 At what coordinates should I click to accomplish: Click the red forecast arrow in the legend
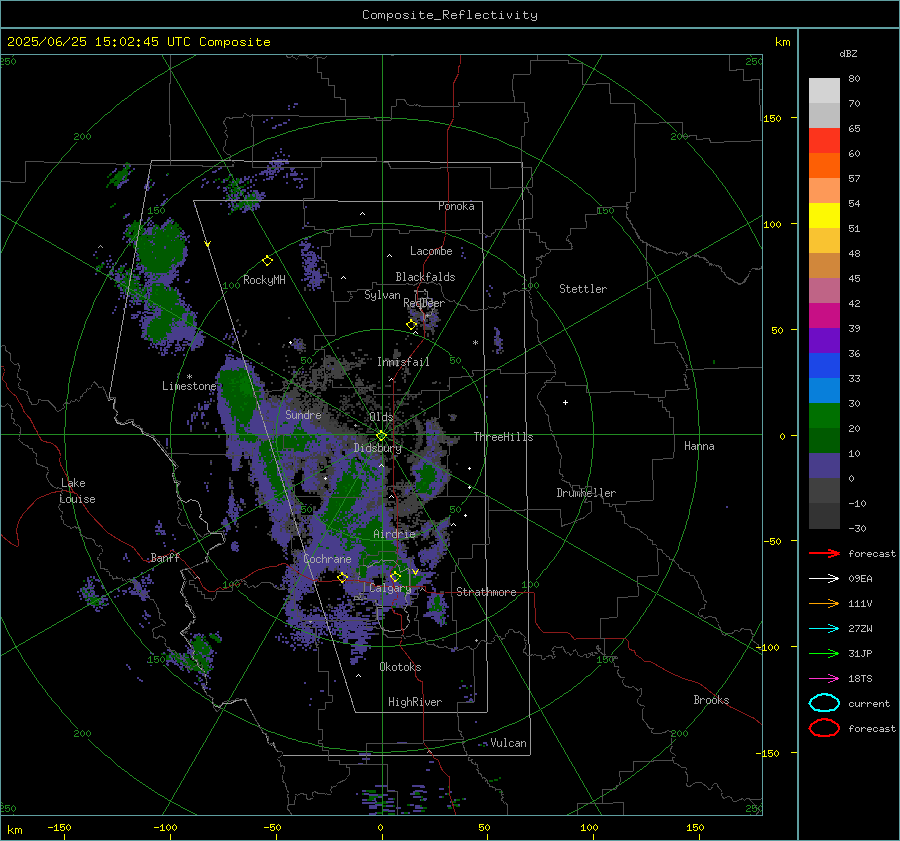[824, 553]
